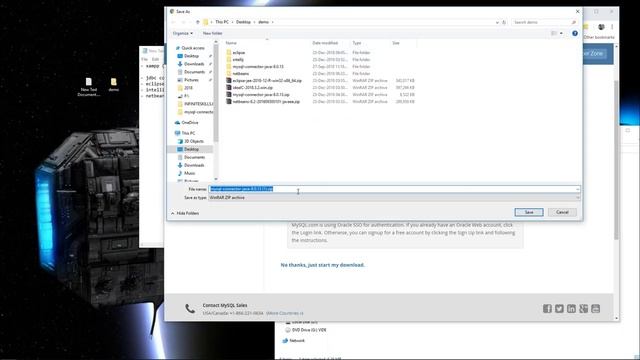Image resolution: width=640 pixels, height=360 pixels.
Task: Click demo in the breadcrumb path
Action: pos(263,22)
